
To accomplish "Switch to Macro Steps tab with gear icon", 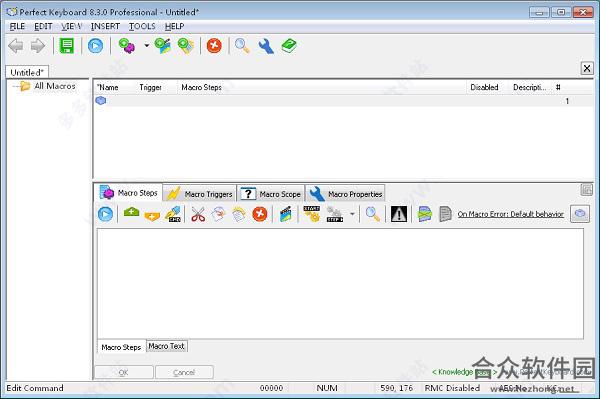I will pos(128,193).
